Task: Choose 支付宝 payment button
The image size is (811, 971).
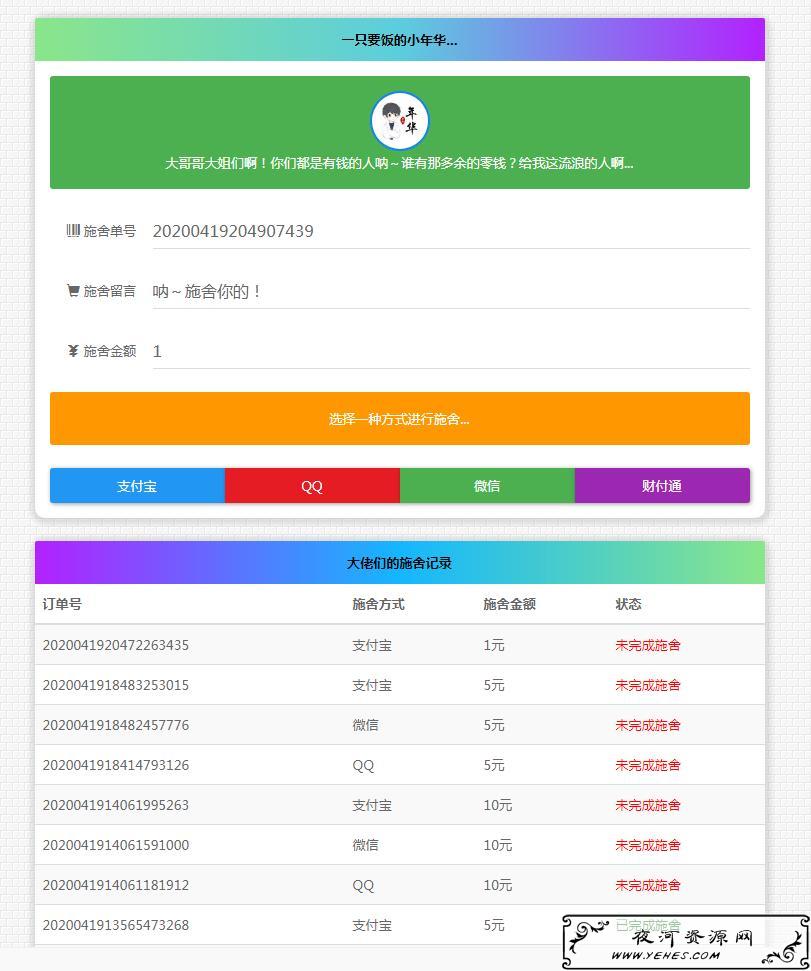Action: (x=137, y=486)
